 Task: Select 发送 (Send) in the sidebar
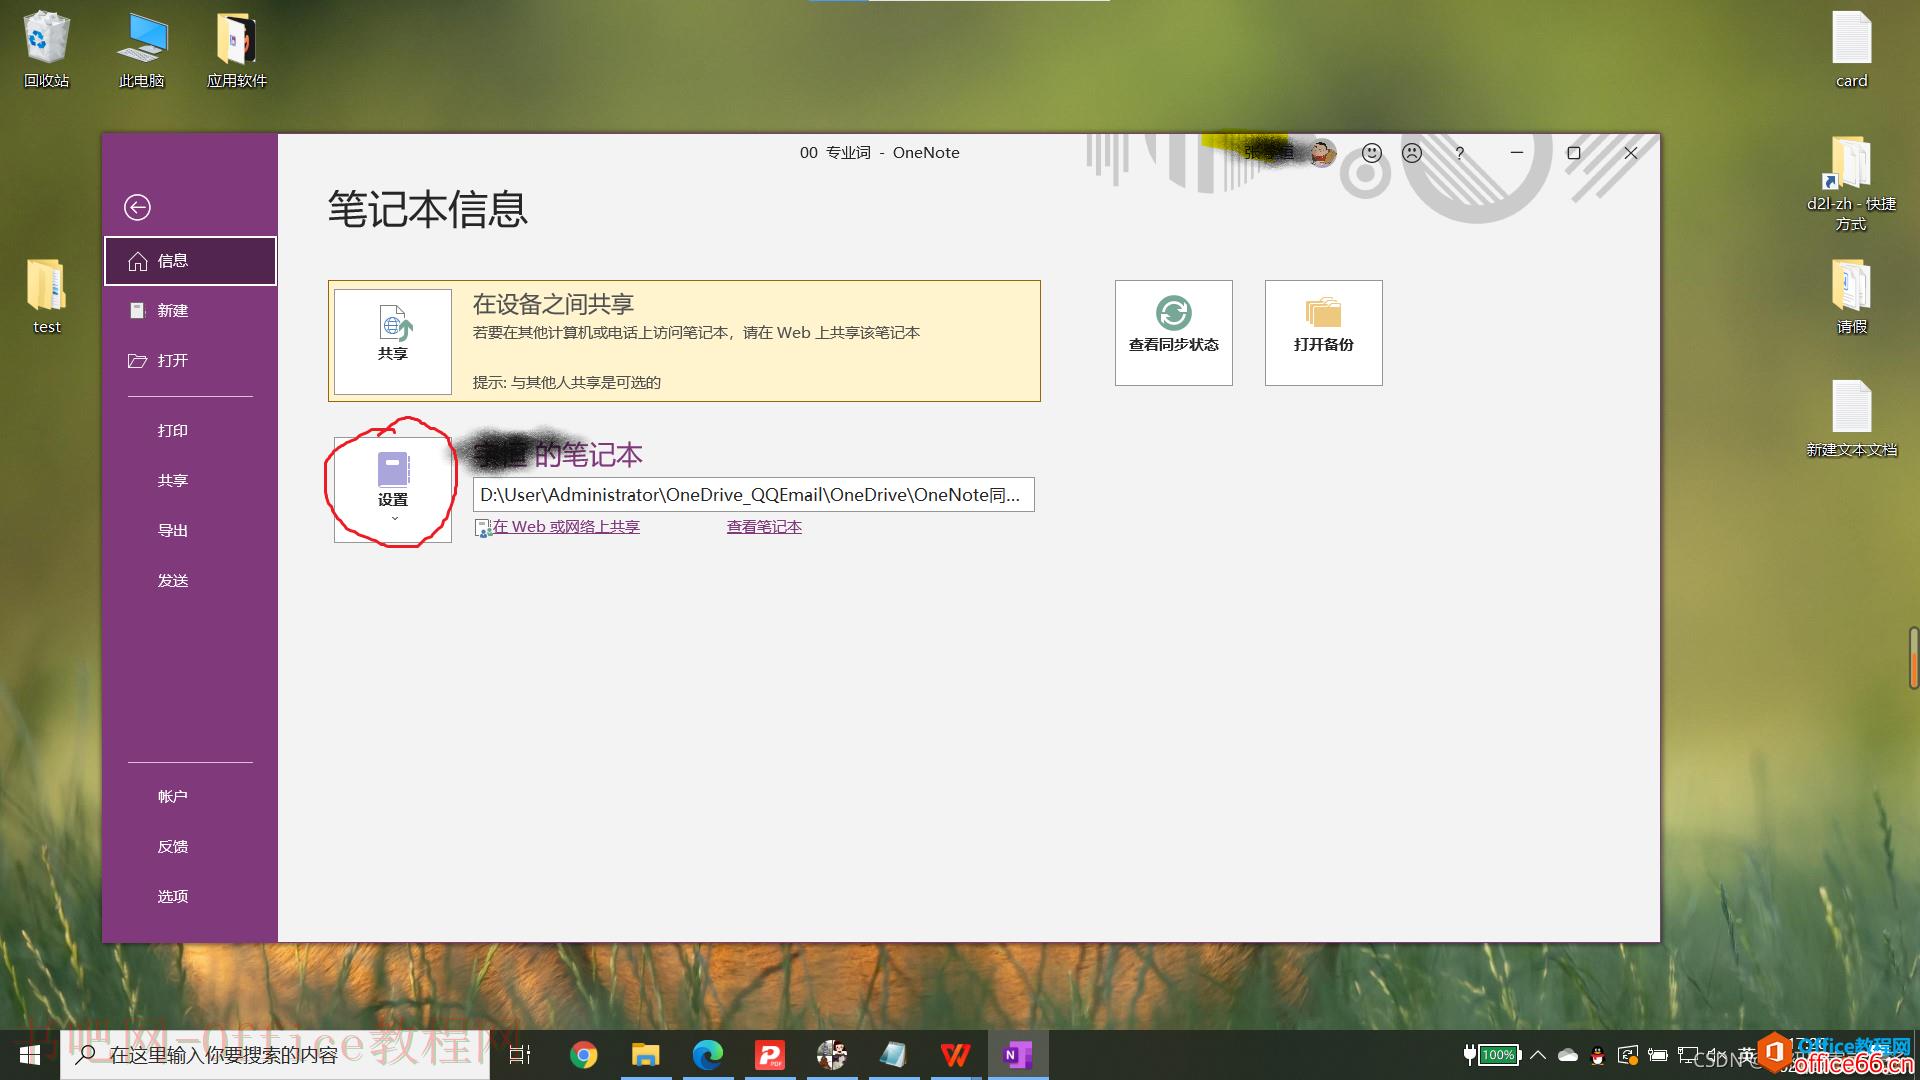pyautogui.click(x=190, y=581)
